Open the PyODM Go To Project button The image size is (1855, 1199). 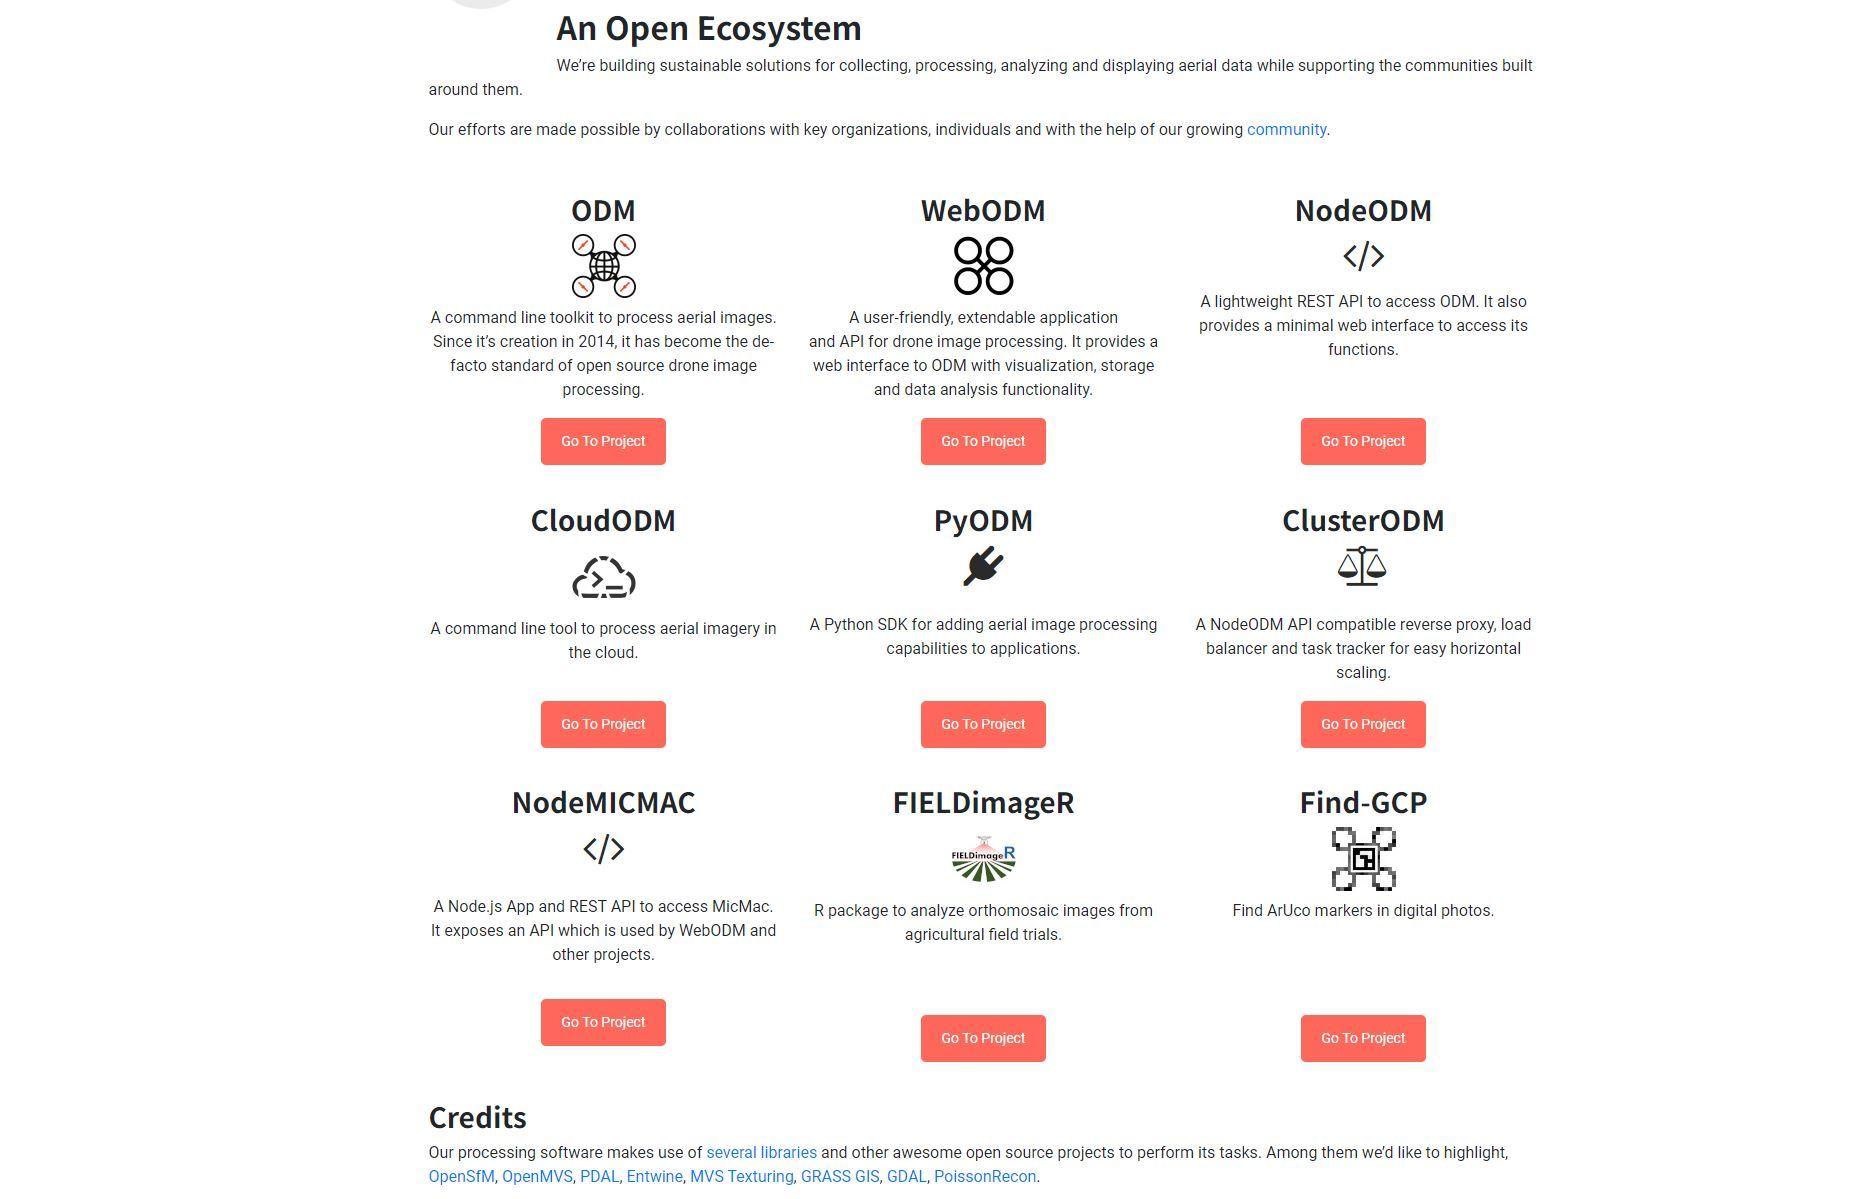click(983, 724)
